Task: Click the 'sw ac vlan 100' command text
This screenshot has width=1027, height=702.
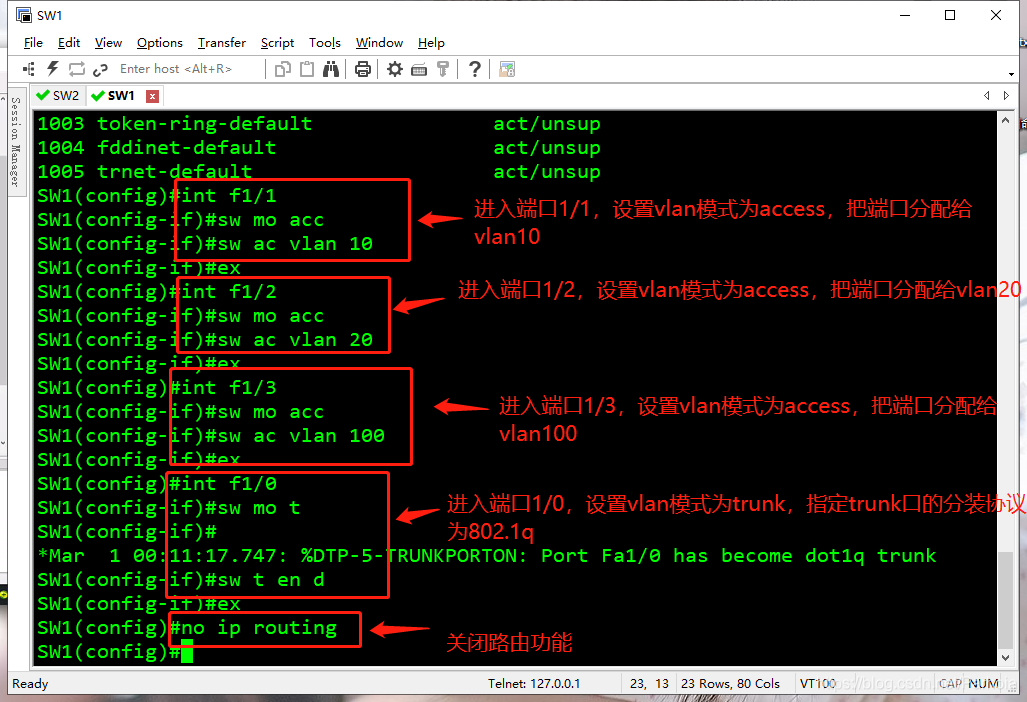Action: tap(301, 435)
